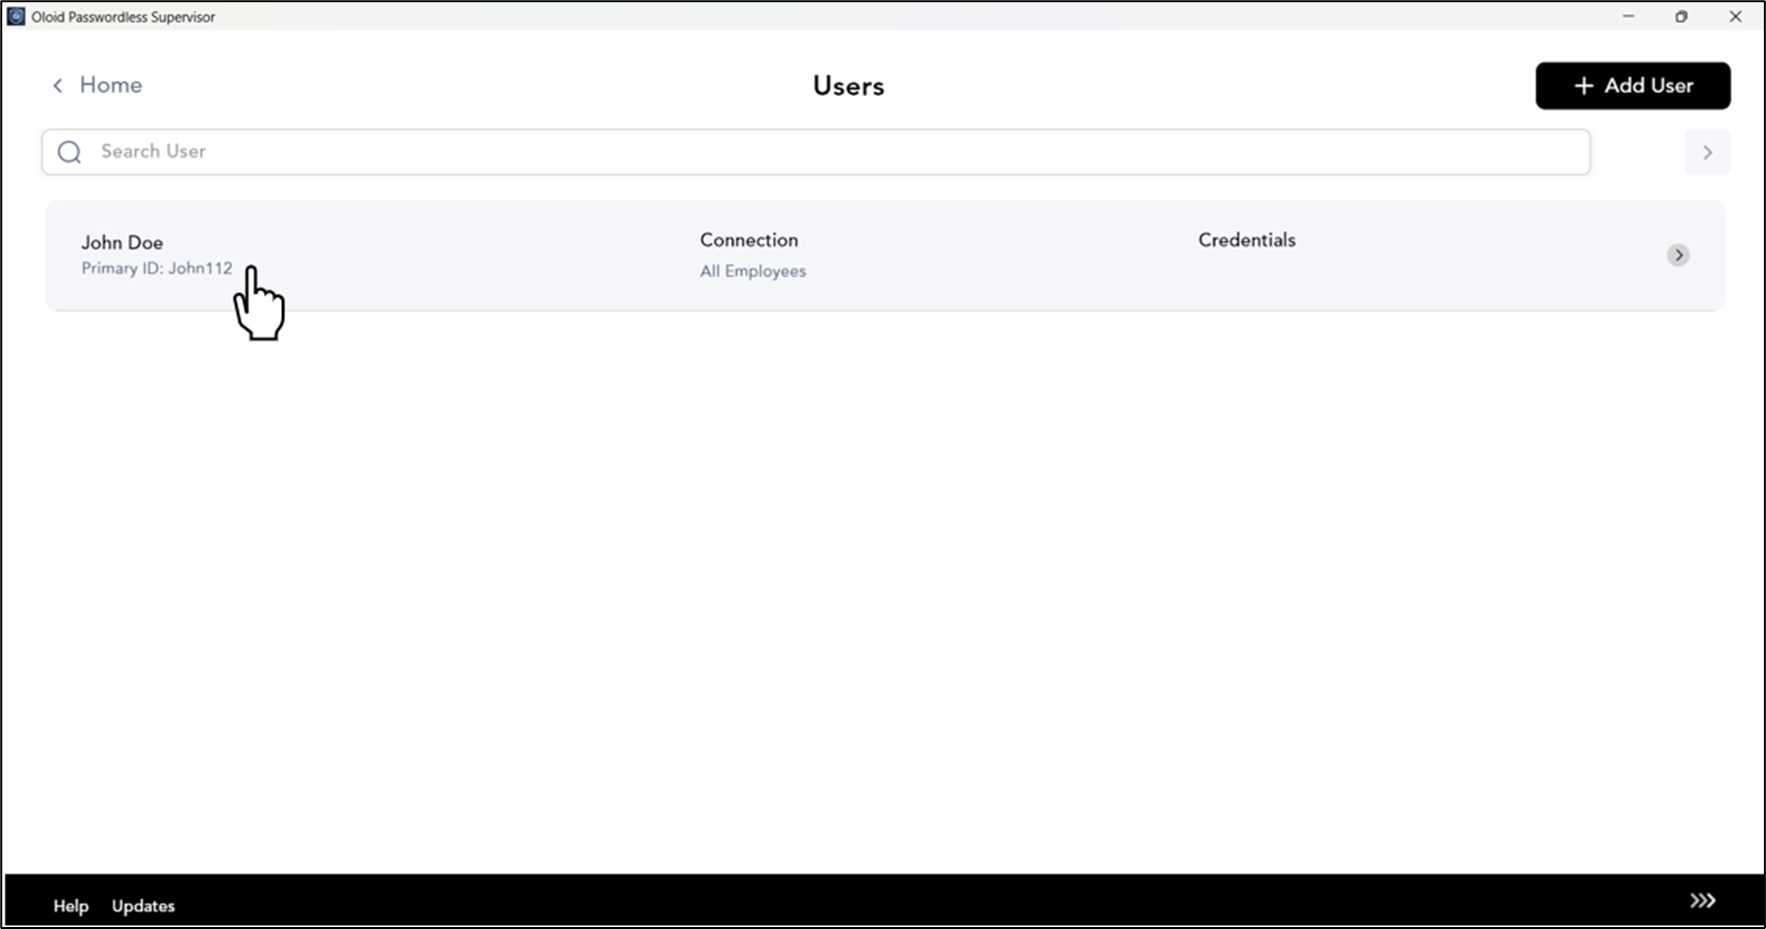The image size is (1766, 929).
Task: Expand John Doe row with chevron
Action: pyautogui.click(x=1678, y=255)
